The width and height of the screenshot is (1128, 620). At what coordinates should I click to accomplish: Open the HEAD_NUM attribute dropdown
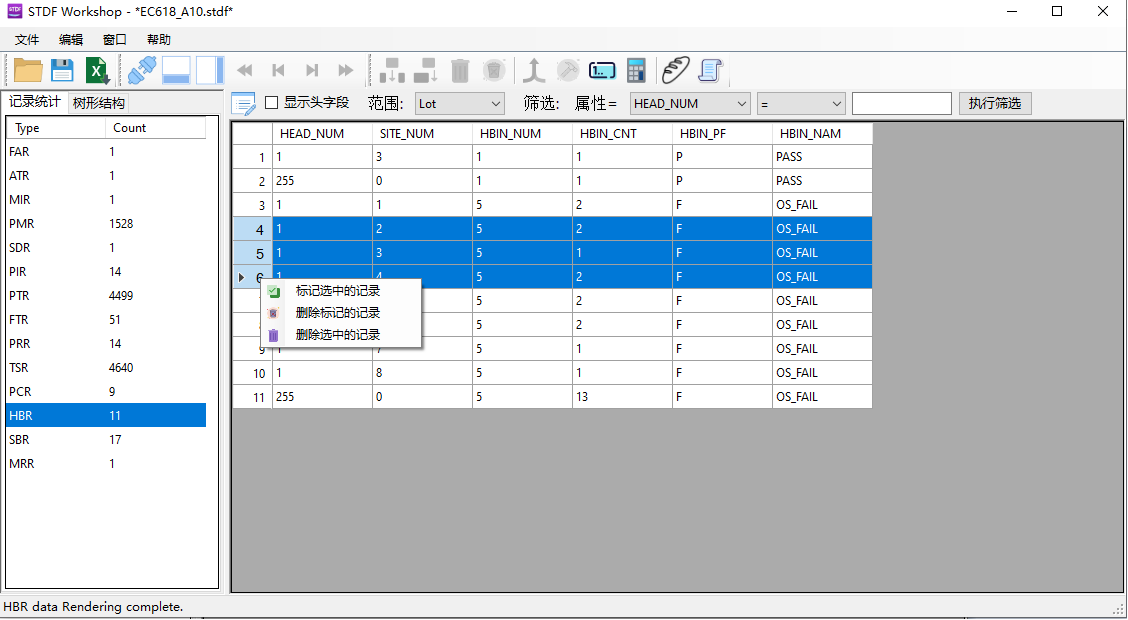point(690,104)
